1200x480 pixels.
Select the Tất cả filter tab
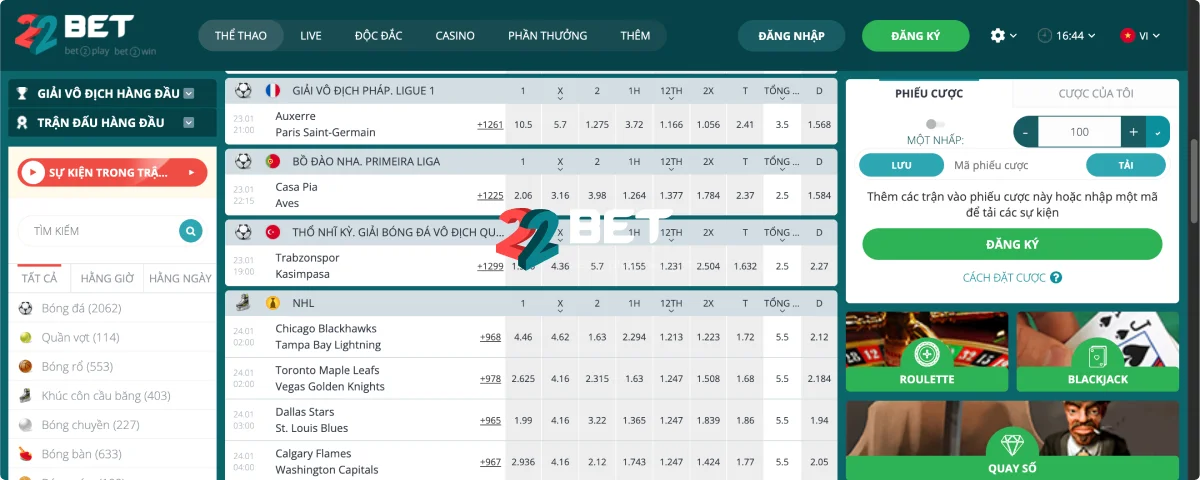click(x=39, y=278)
